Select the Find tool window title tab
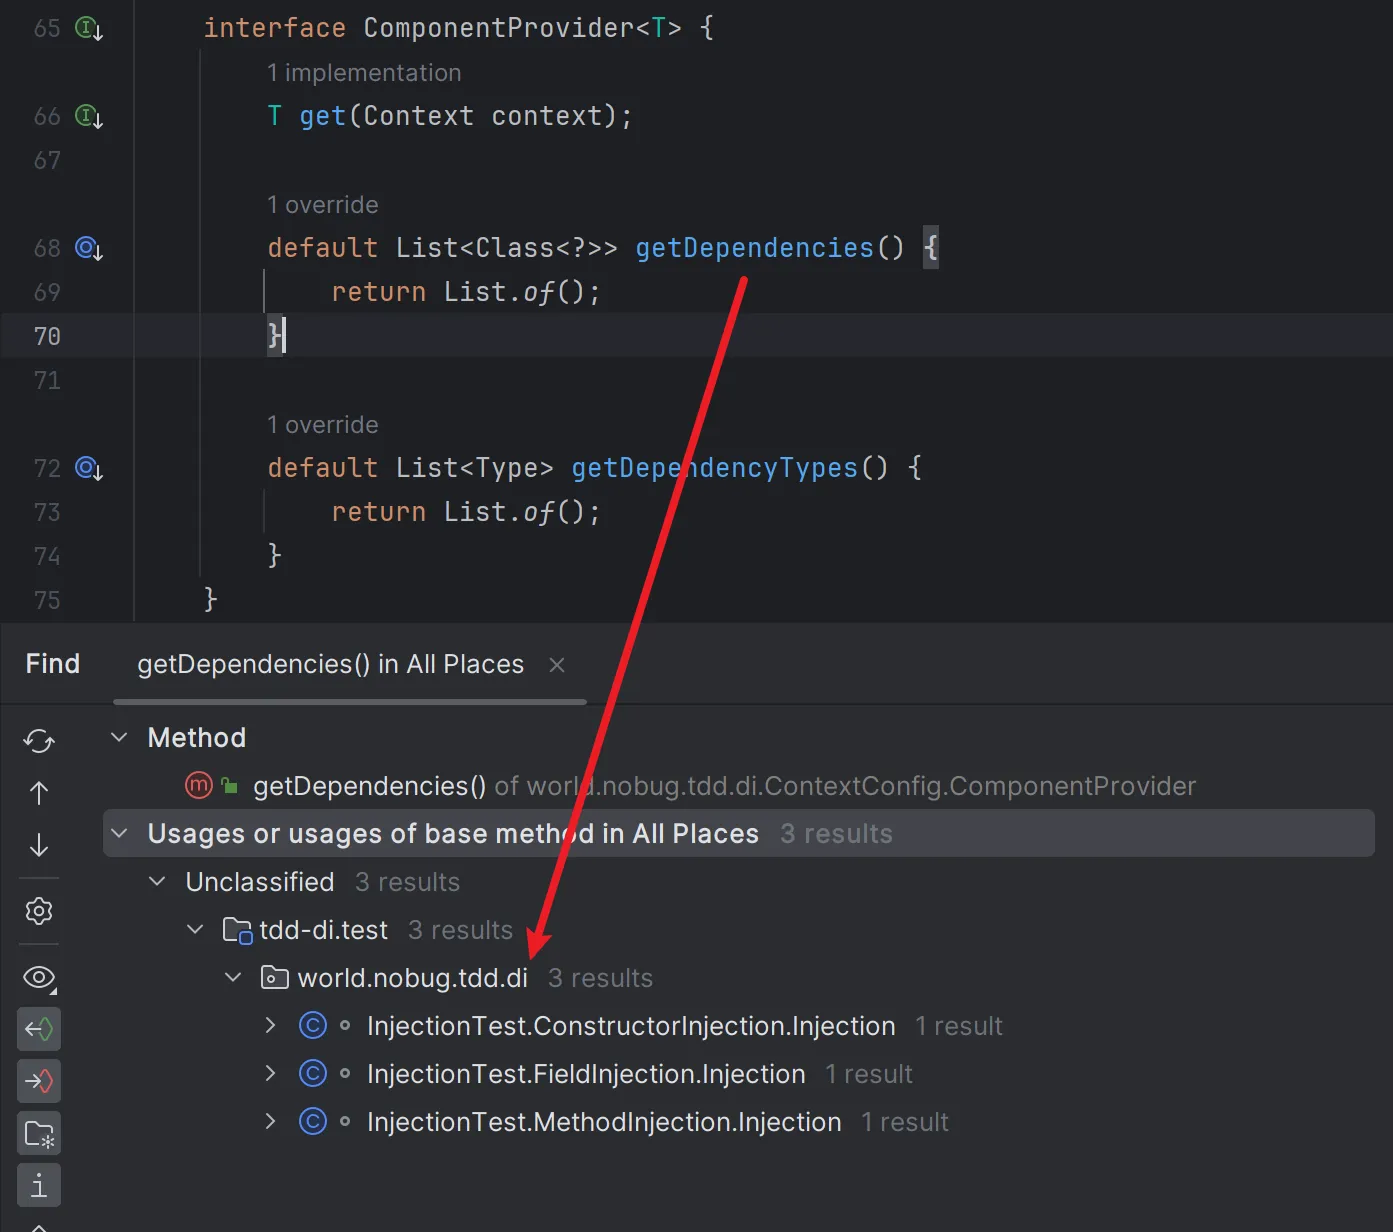Image resolution: width=1393 pixels, height=1232 pixels. tap(53, 664)
